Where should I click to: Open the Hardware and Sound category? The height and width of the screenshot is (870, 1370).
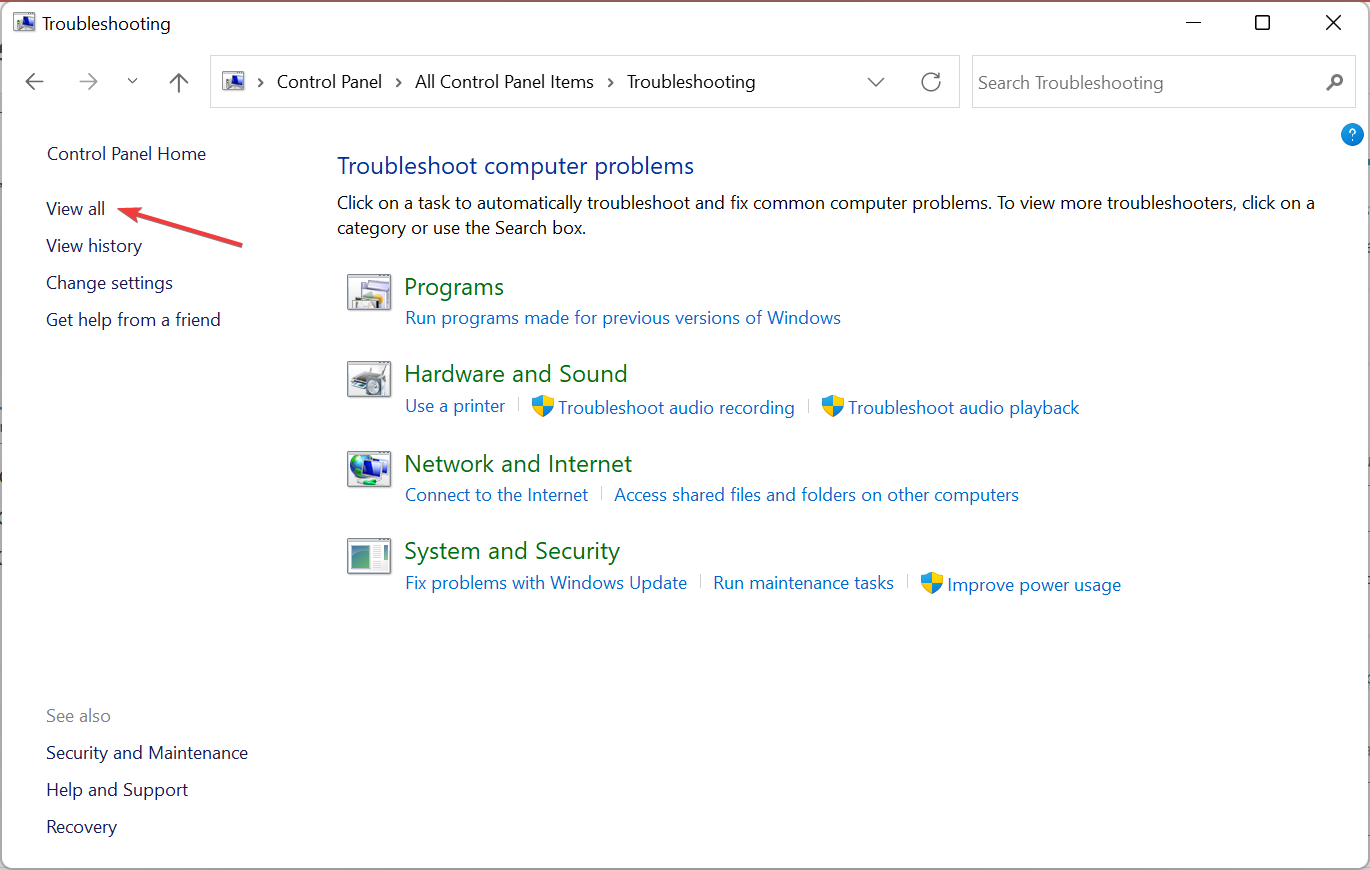point(516,374)
